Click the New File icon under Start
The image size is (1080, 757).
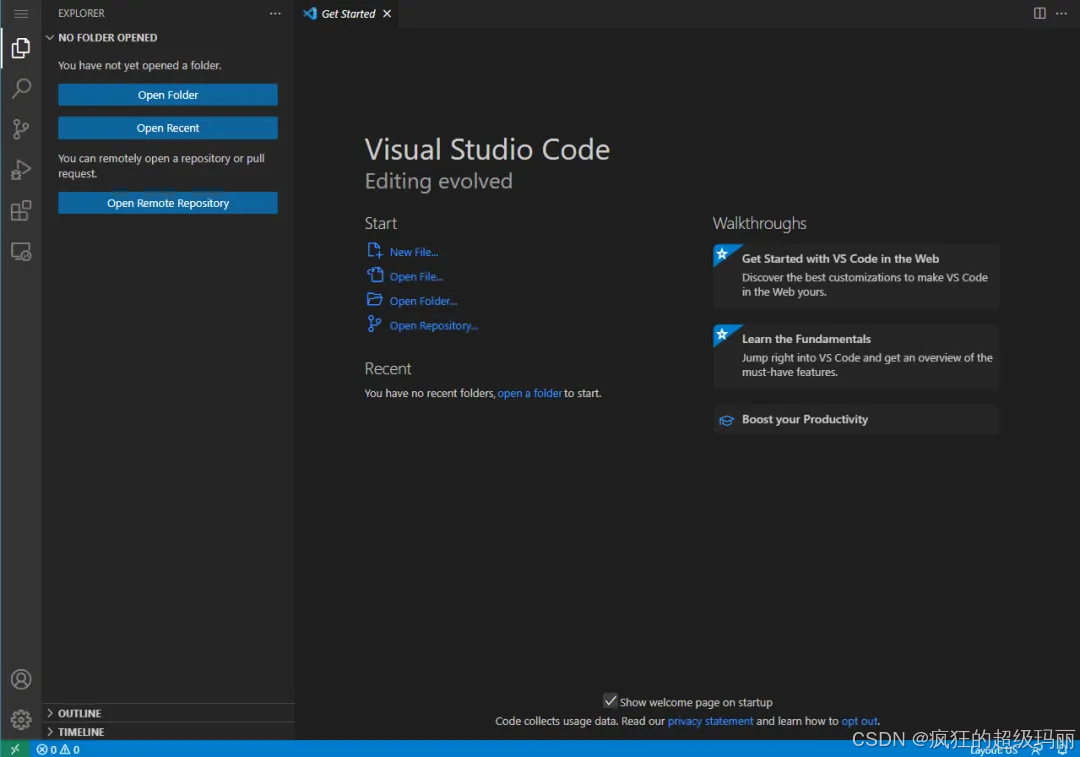pyautogui.click(x=374, y=251)
